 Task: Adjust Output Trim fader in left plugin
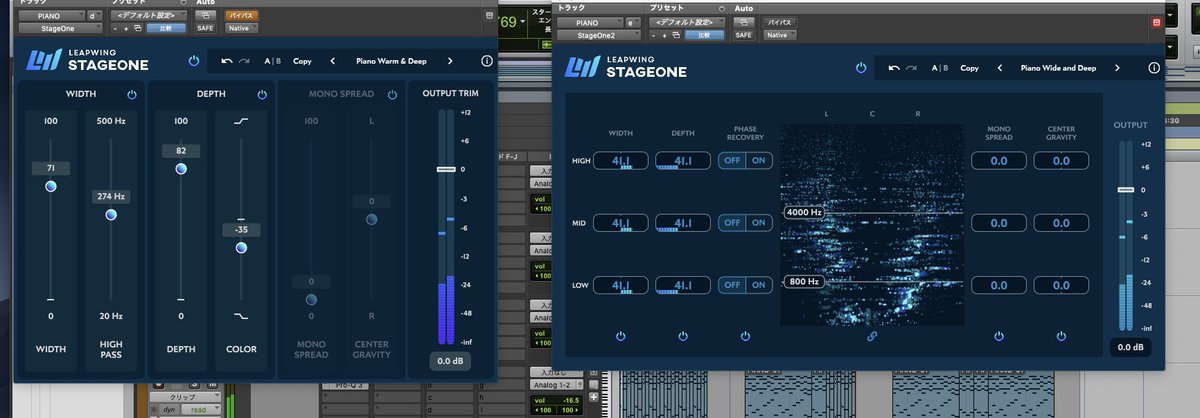click(x=445, y=169)
